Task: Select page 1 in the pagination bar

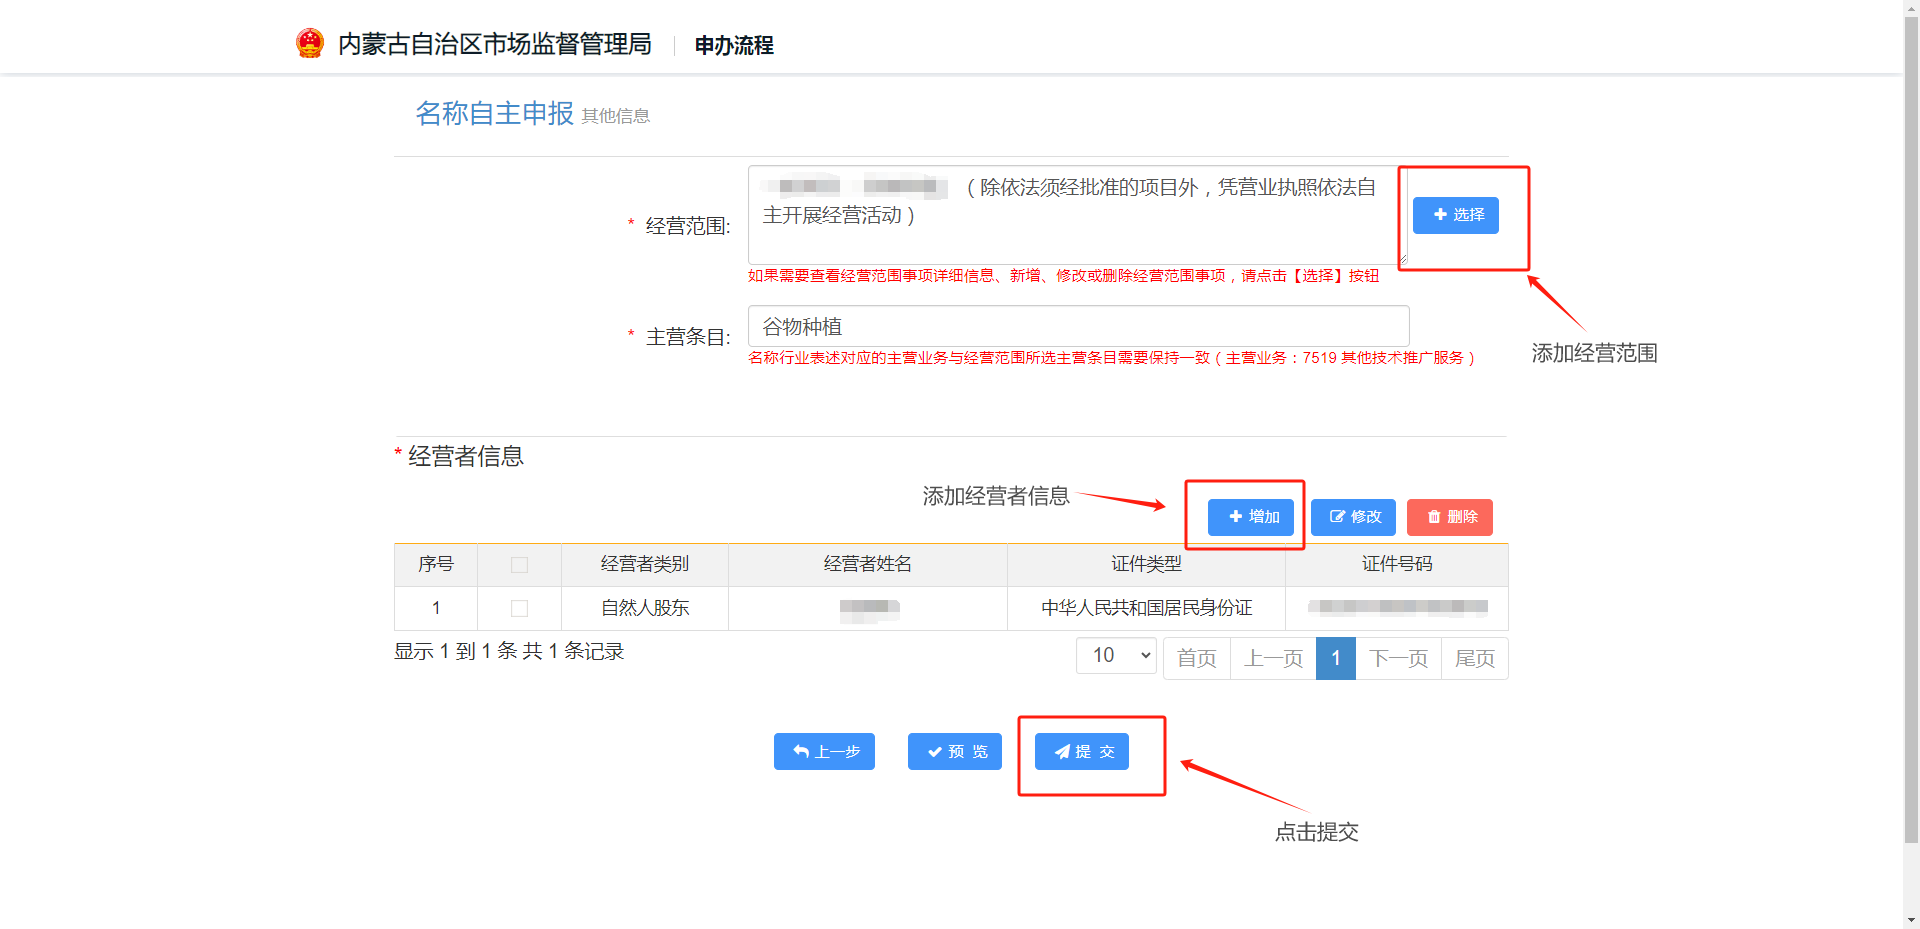Action: click(x=1335, y=658)
